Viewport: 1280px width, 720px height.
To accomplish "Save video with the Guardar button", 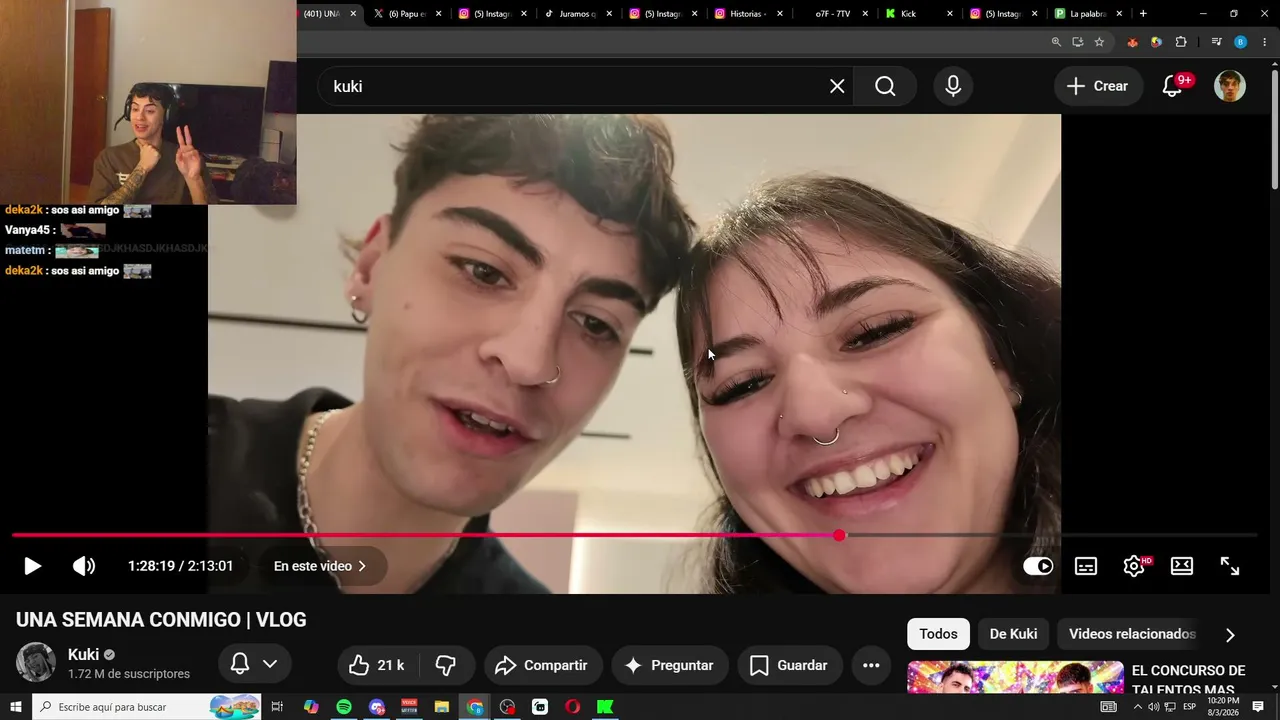I will coord(790,665).
